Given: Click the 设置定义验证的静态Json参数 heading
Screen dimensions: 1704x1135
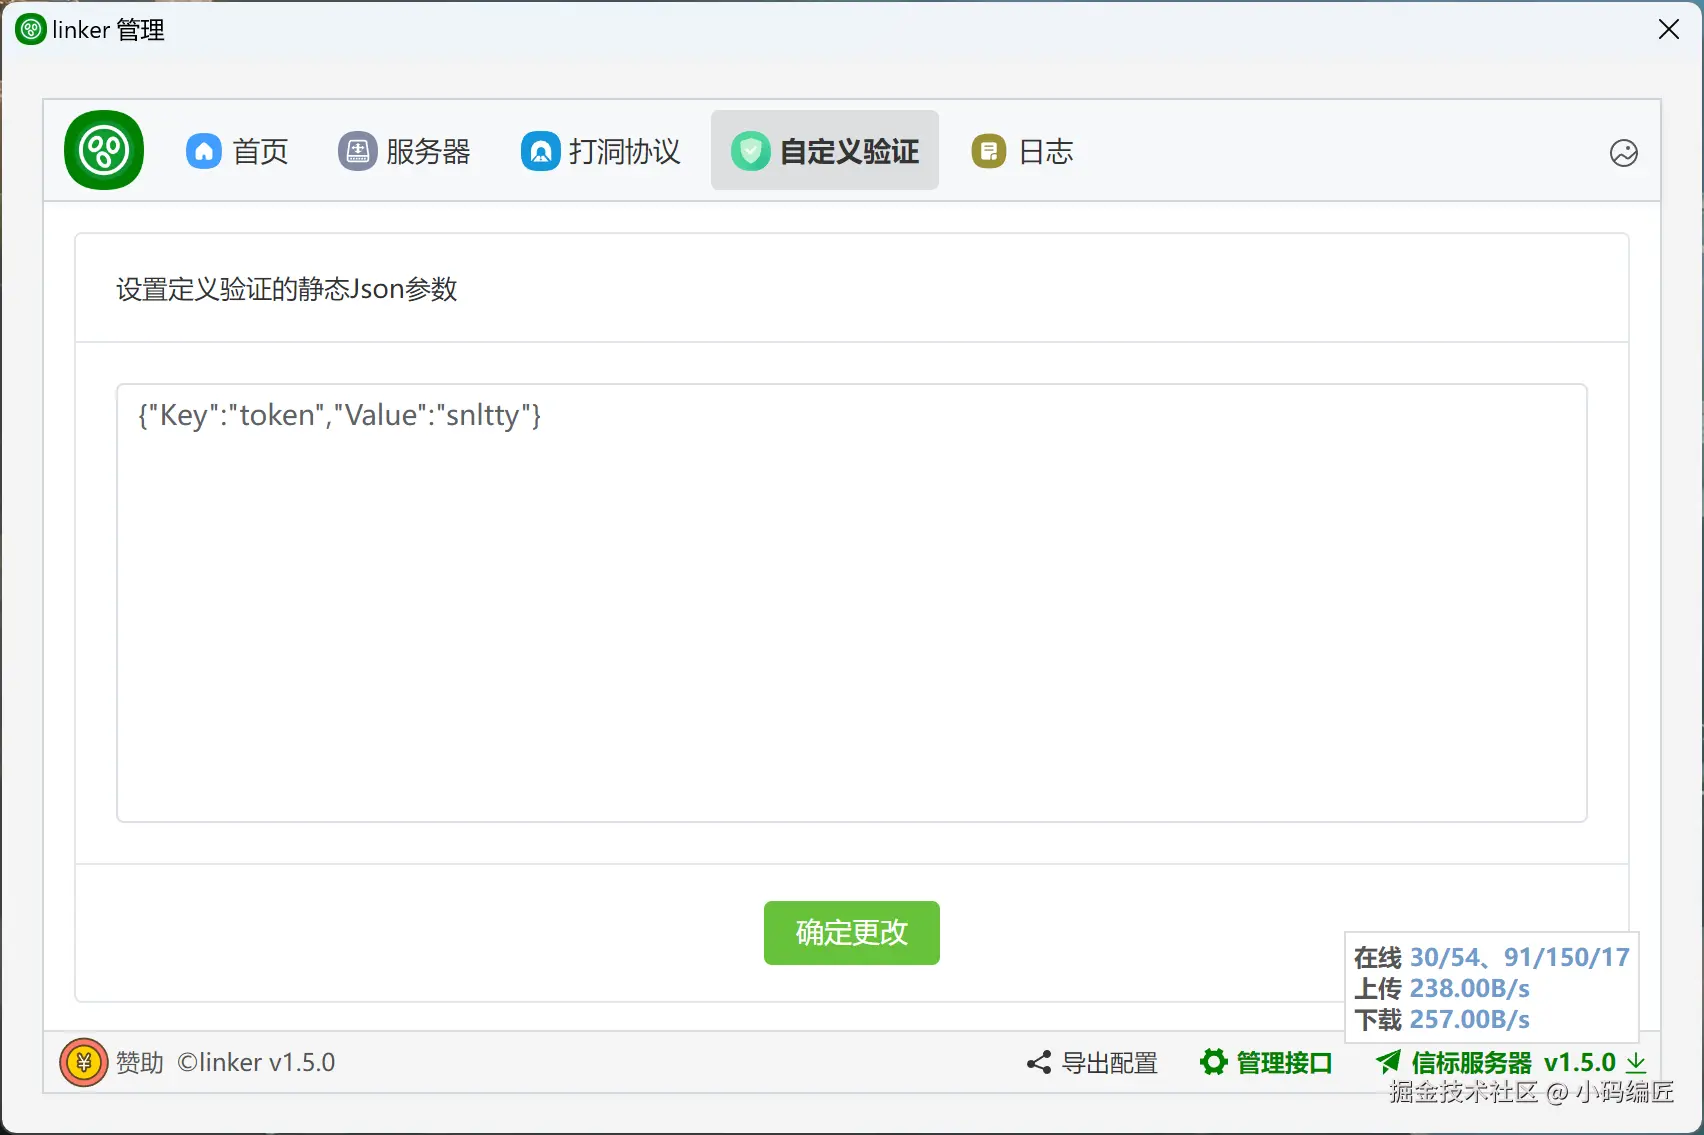Looking at the screenshot, I should [287, 289].
